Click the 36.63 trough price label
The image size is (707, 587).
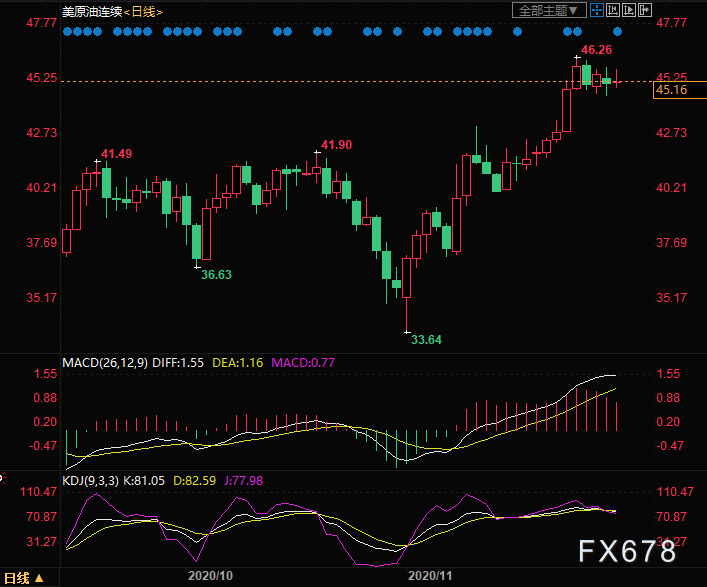(x=217, y=274)
